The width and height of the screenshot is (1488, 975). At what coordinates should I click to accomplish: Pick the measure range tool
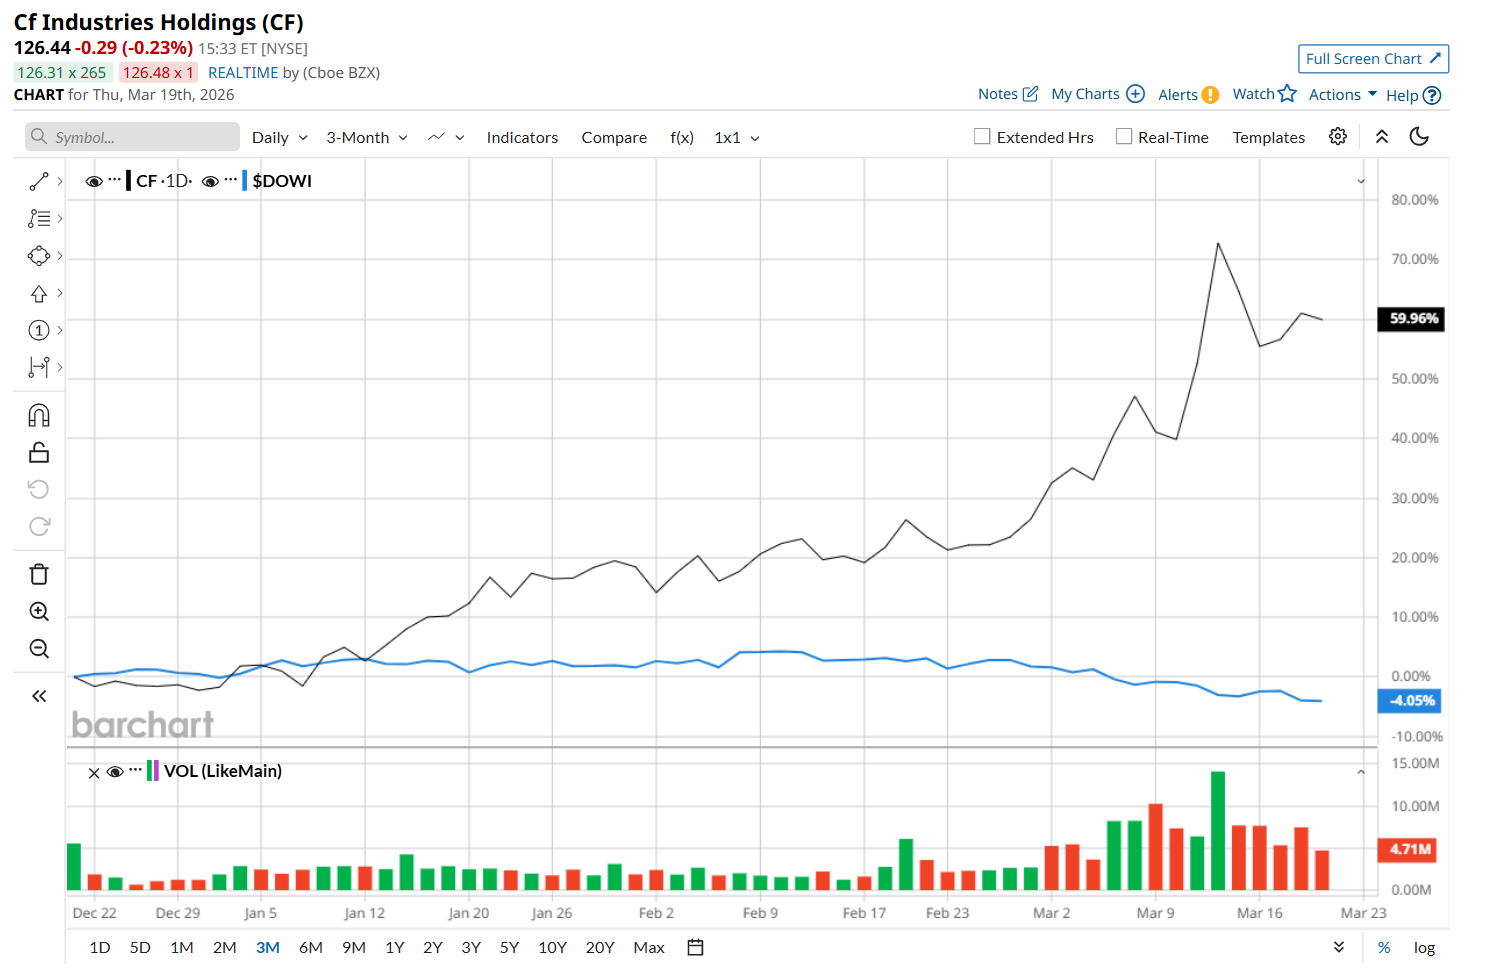tap(39, 367)
